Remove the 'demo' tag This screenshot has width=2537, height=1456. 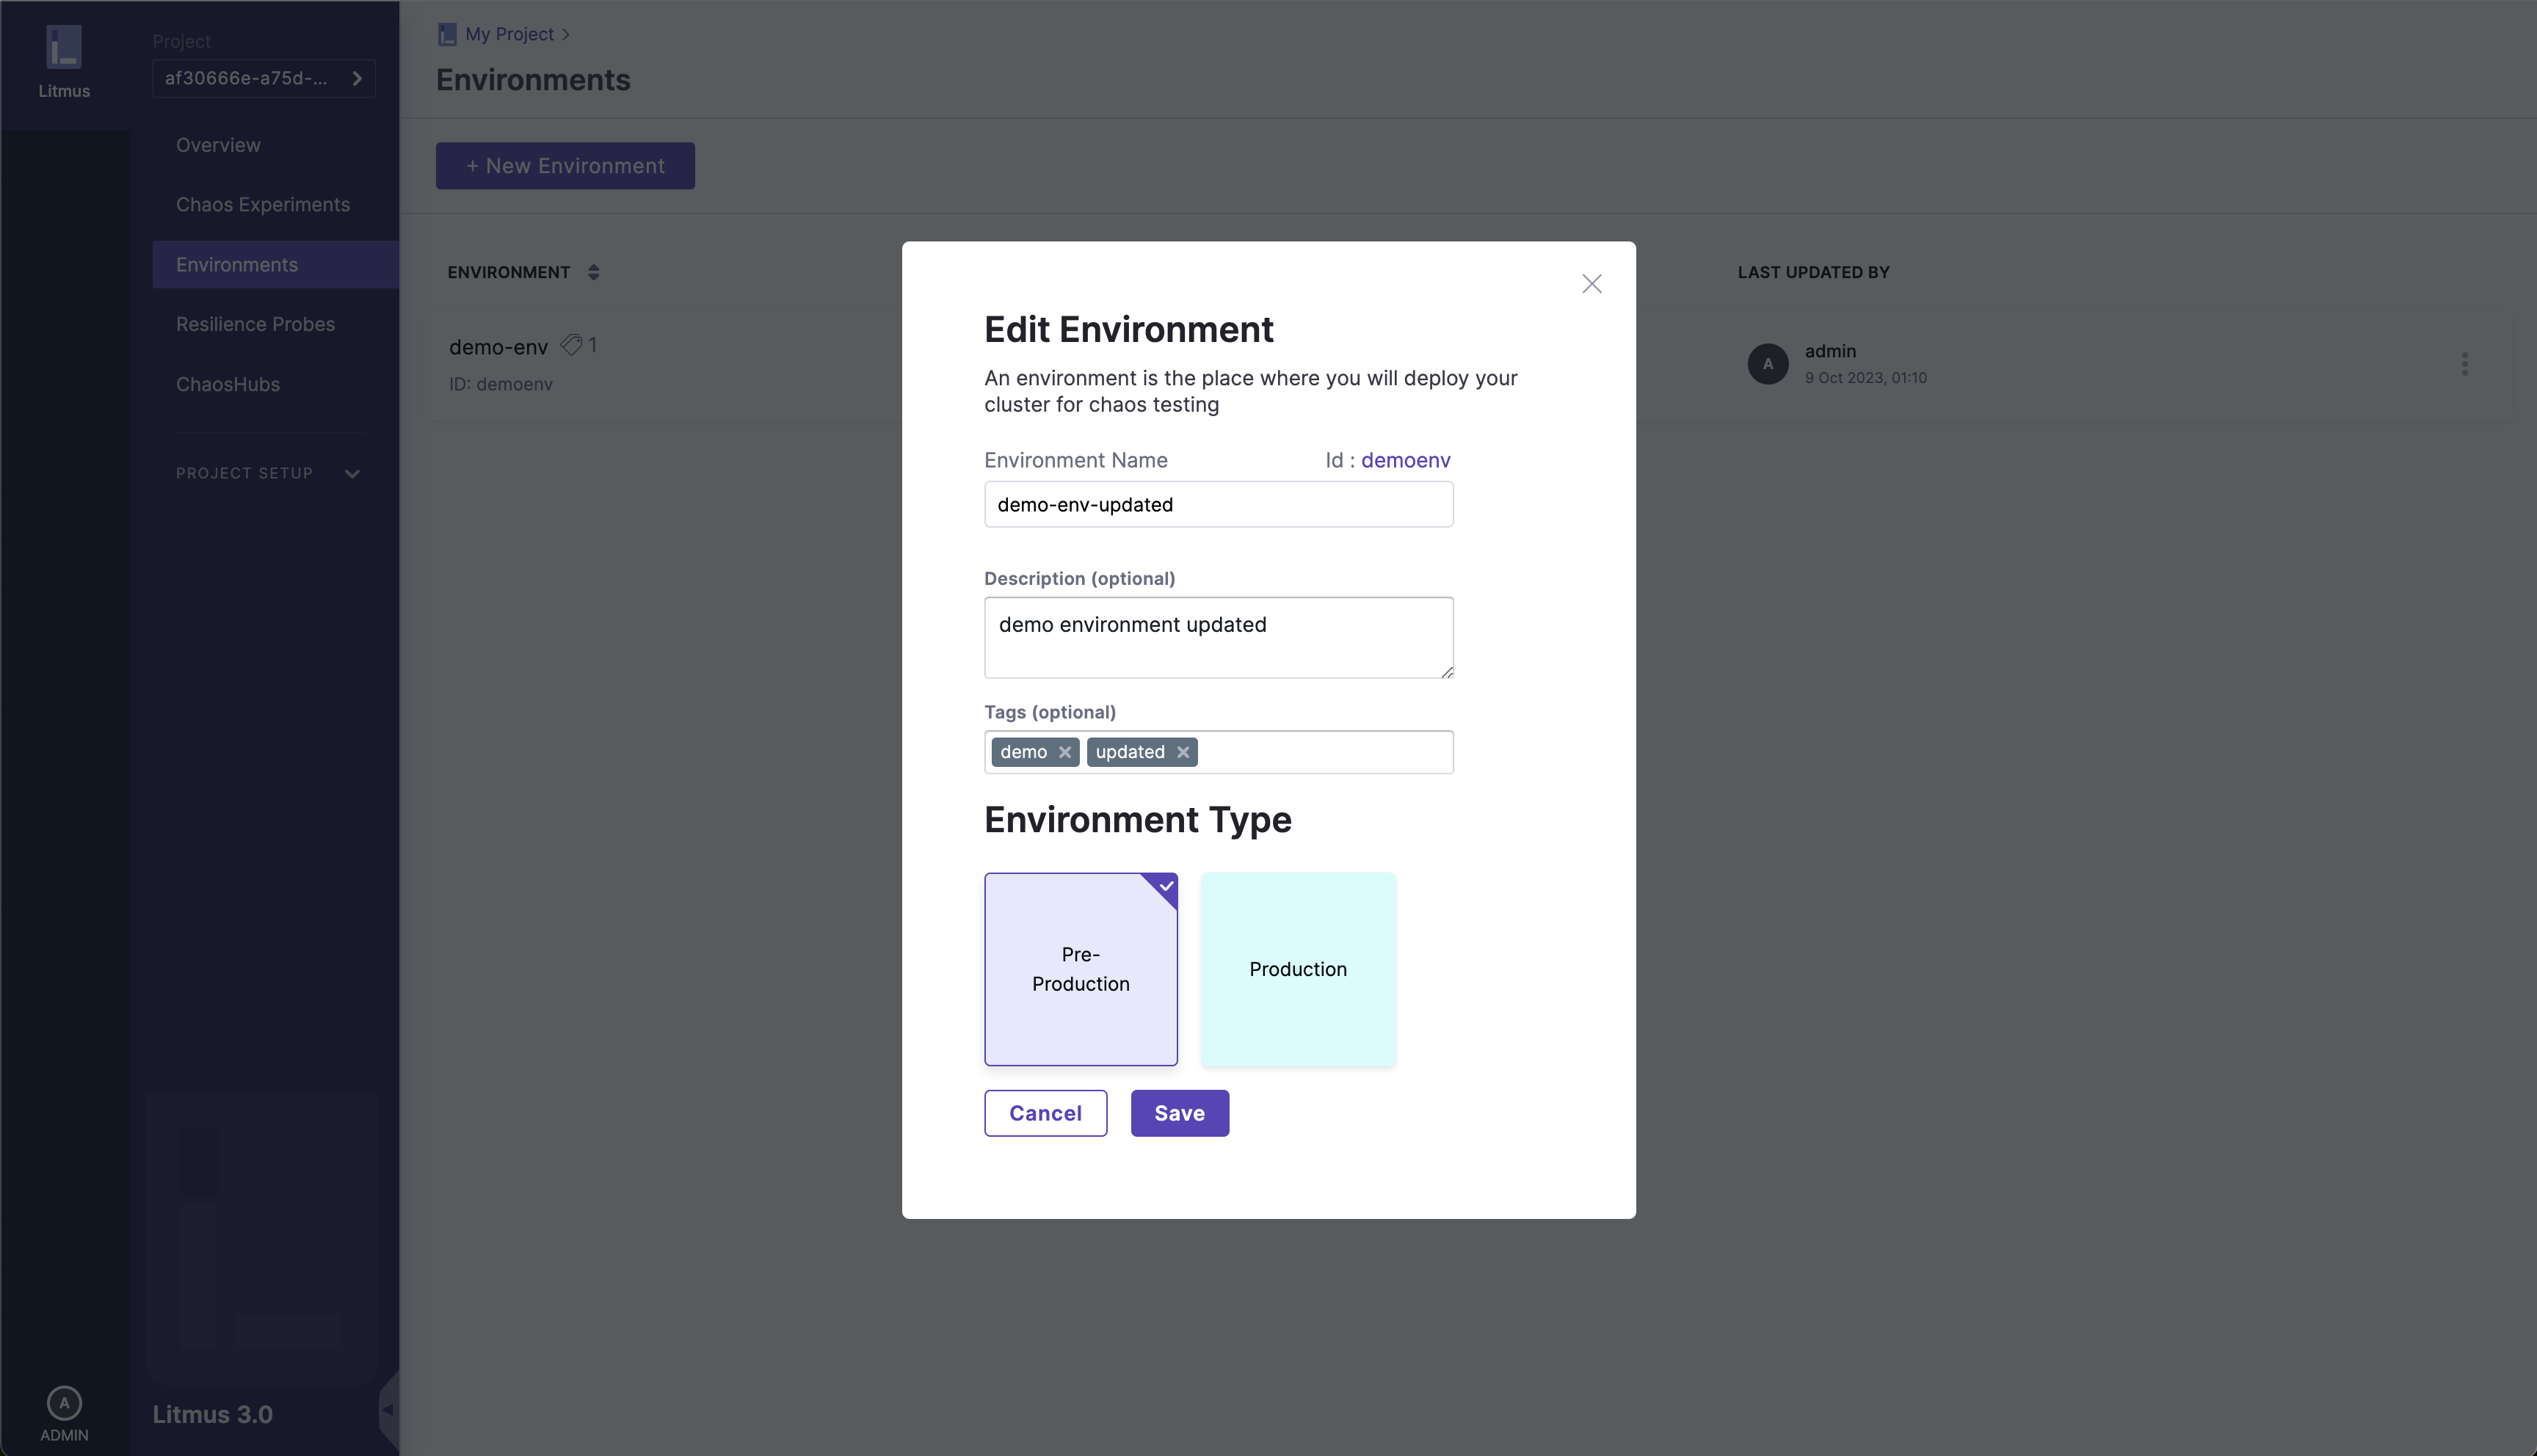point(1065,752)
